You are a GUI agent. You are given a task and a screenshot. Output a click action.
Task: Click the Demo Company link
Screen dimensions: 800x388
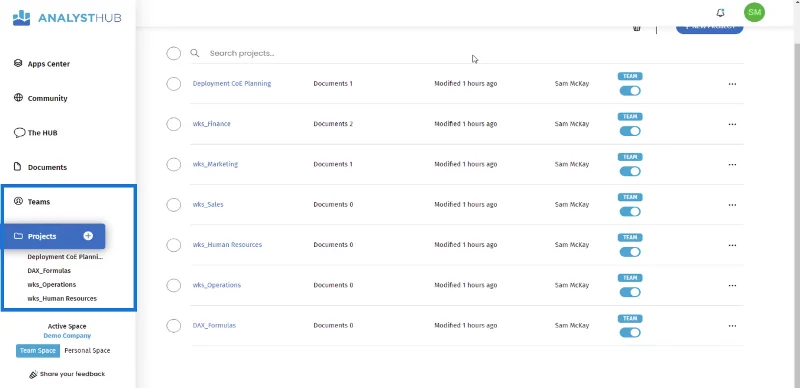pos(67,336)
